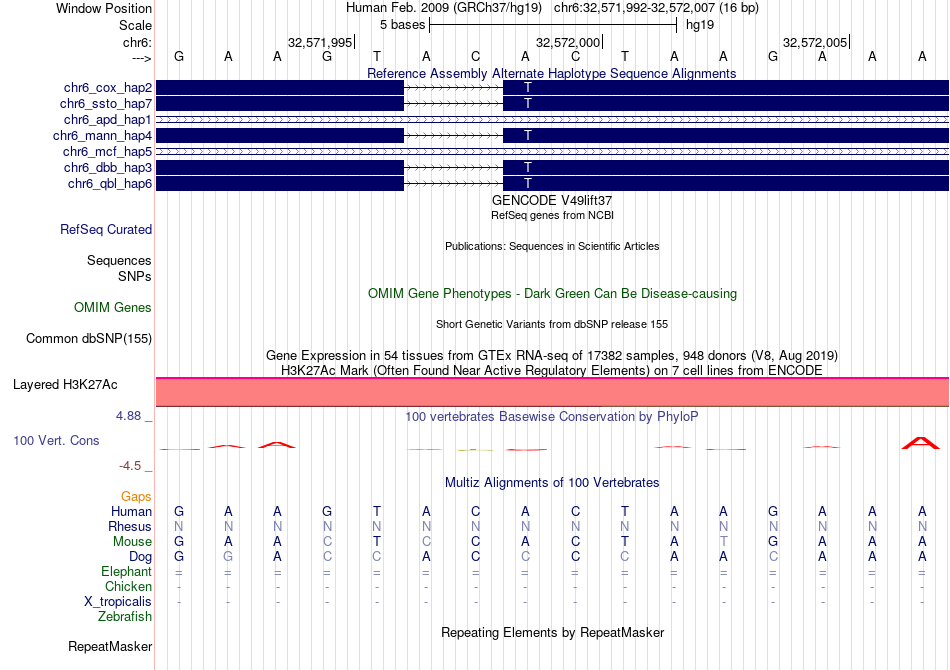Select the Elephant species label

[x=127, y=571]
